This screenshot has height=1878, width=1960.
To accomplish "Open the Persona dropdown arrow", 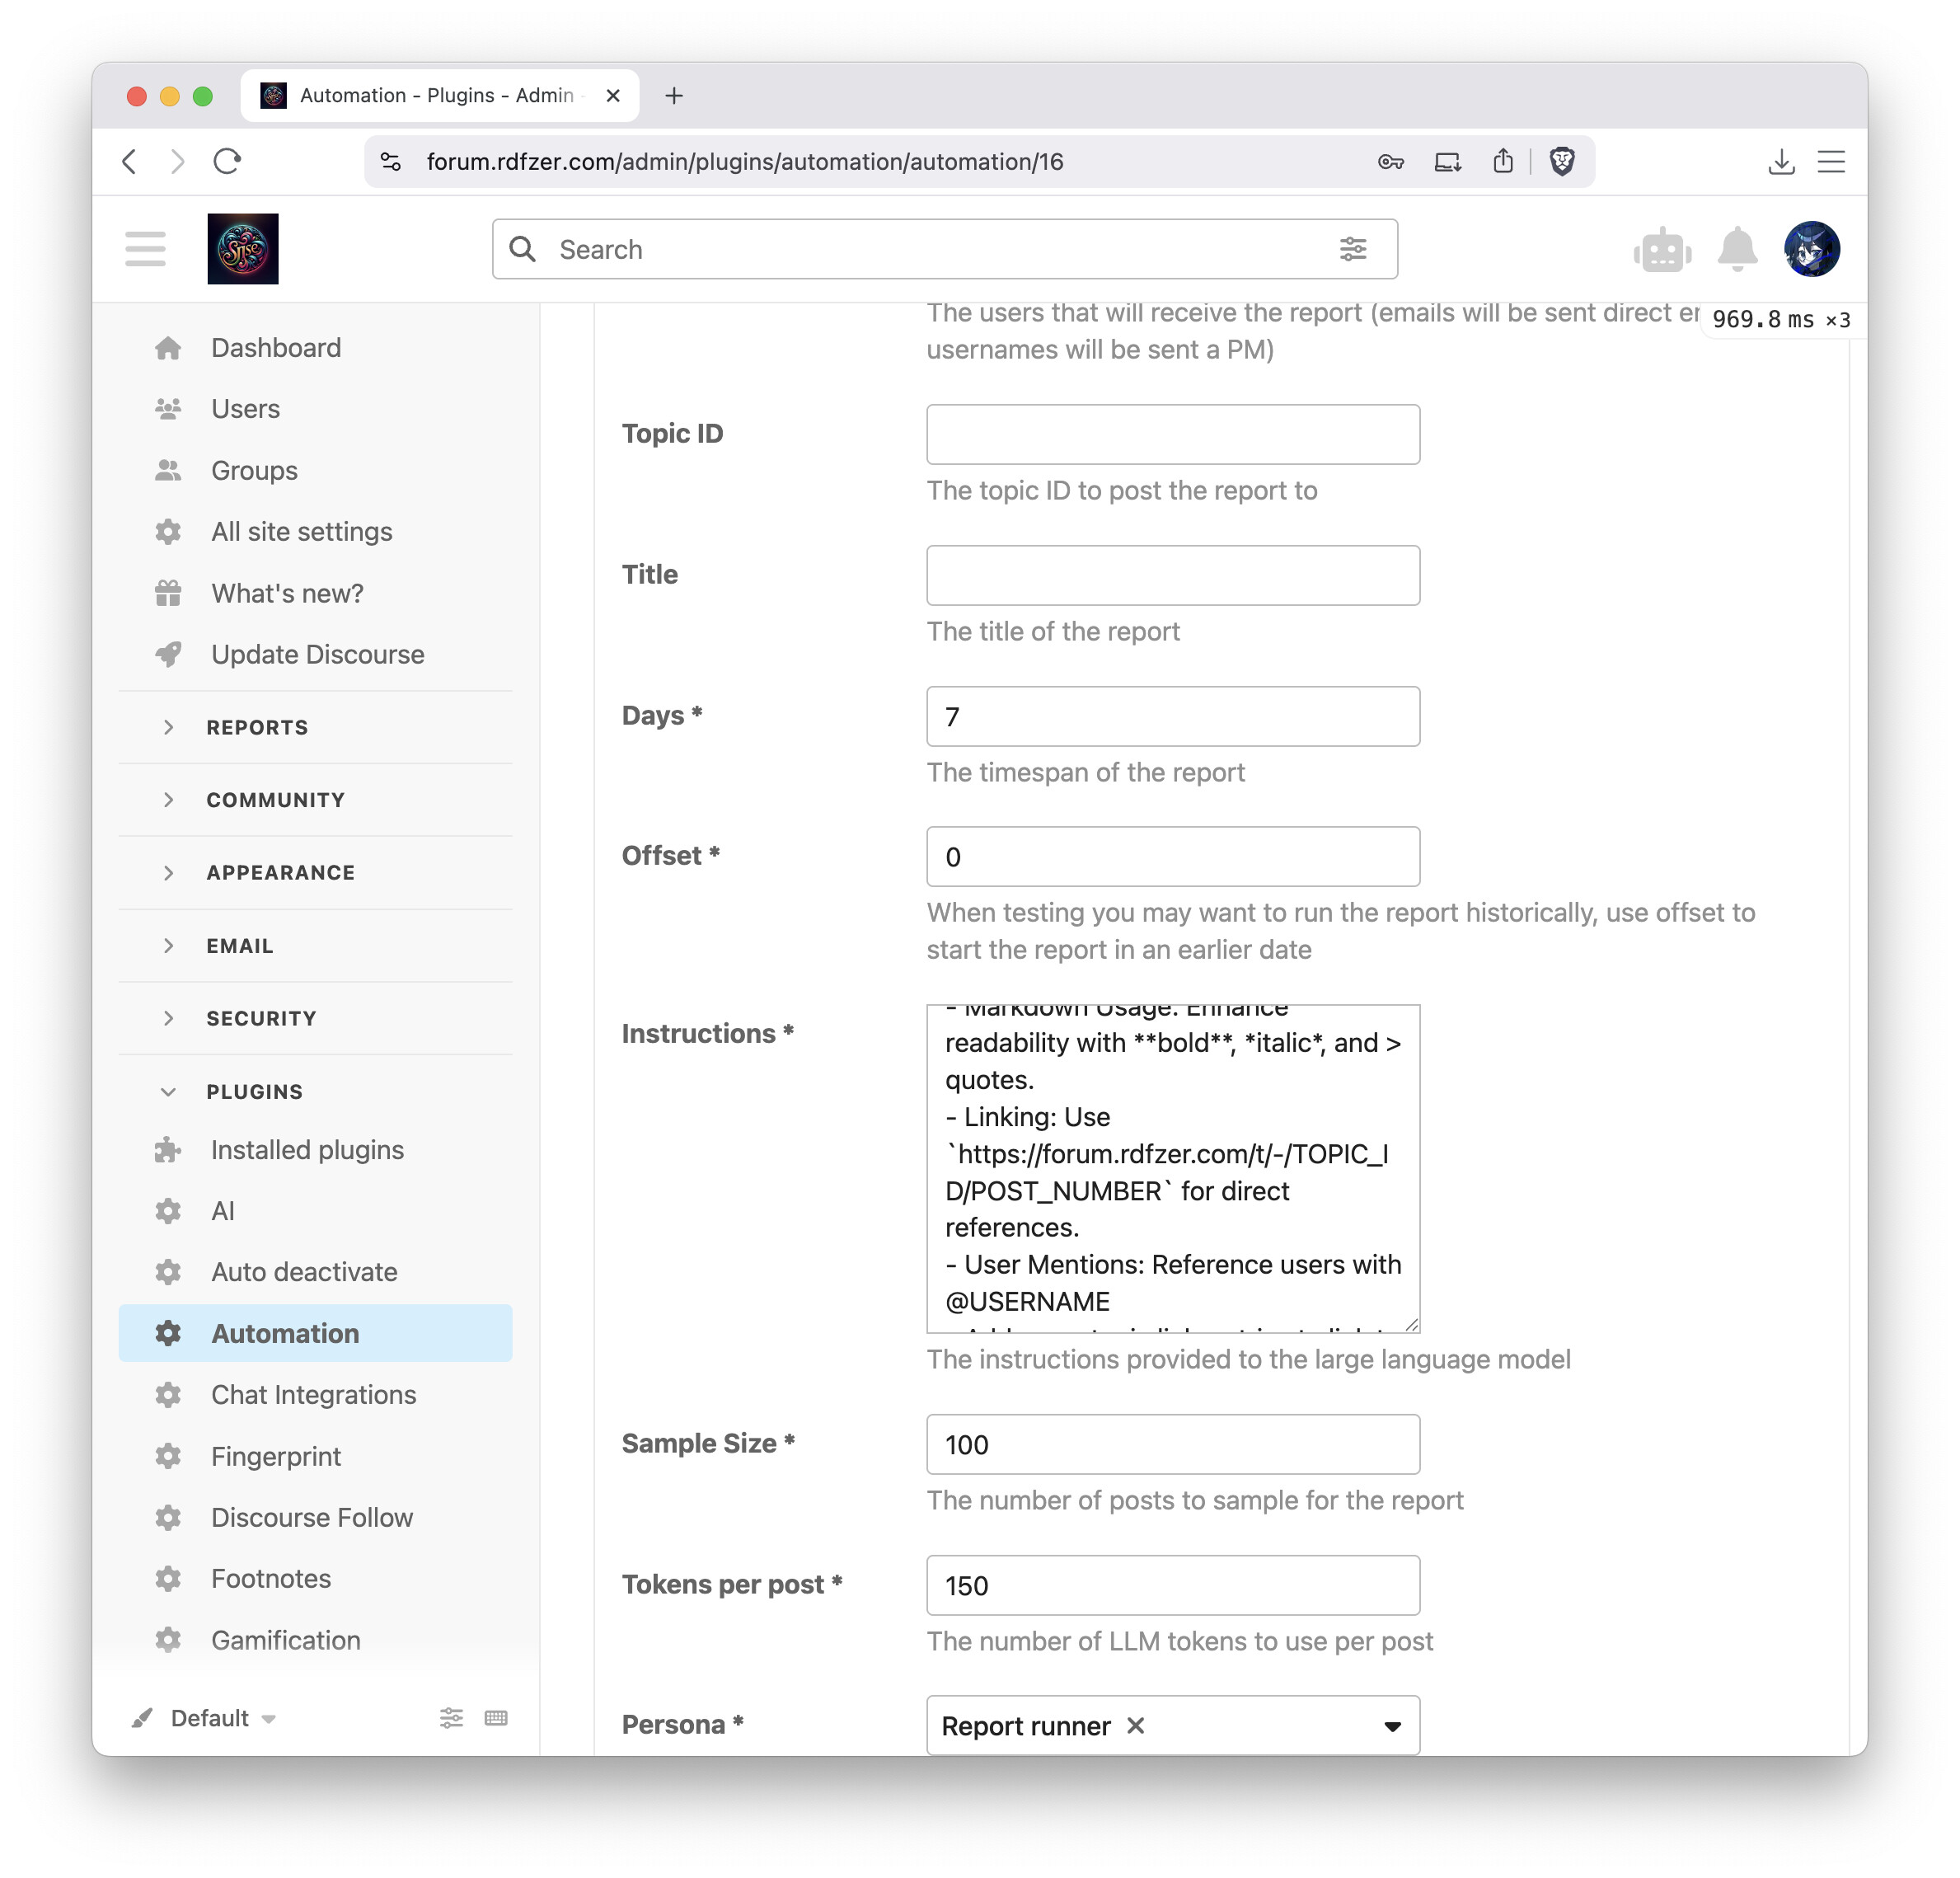I will coord(1391,1726).
